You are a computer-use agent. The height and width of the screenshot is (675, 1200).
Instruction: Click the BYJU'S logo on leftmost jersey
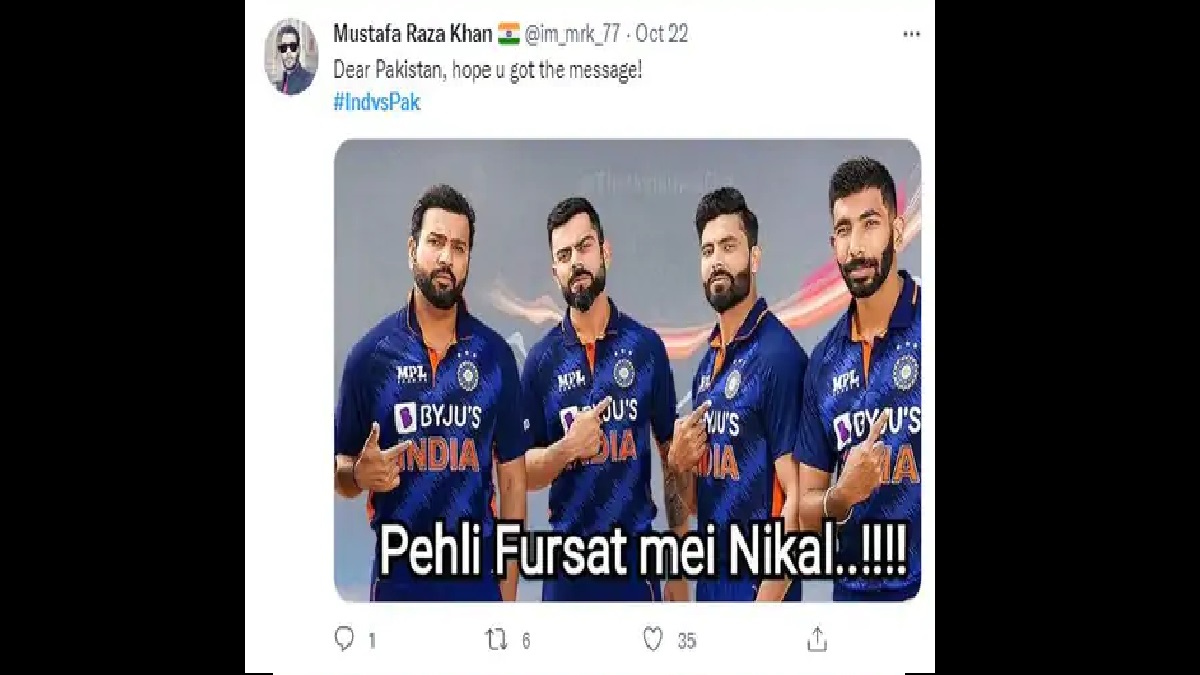point(437,416)
